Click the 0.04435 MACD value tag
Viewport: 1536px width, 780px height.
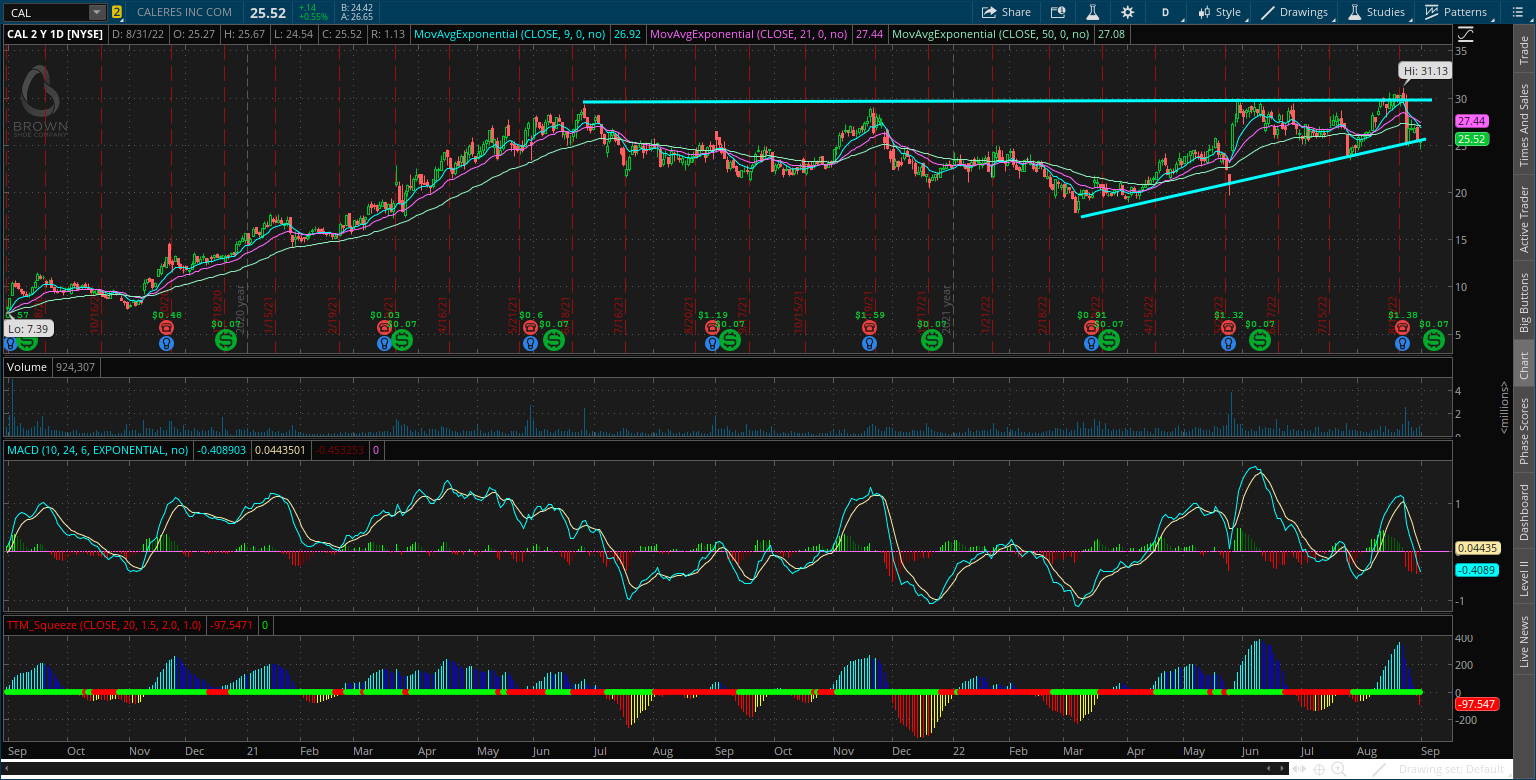click(1476, 548)
